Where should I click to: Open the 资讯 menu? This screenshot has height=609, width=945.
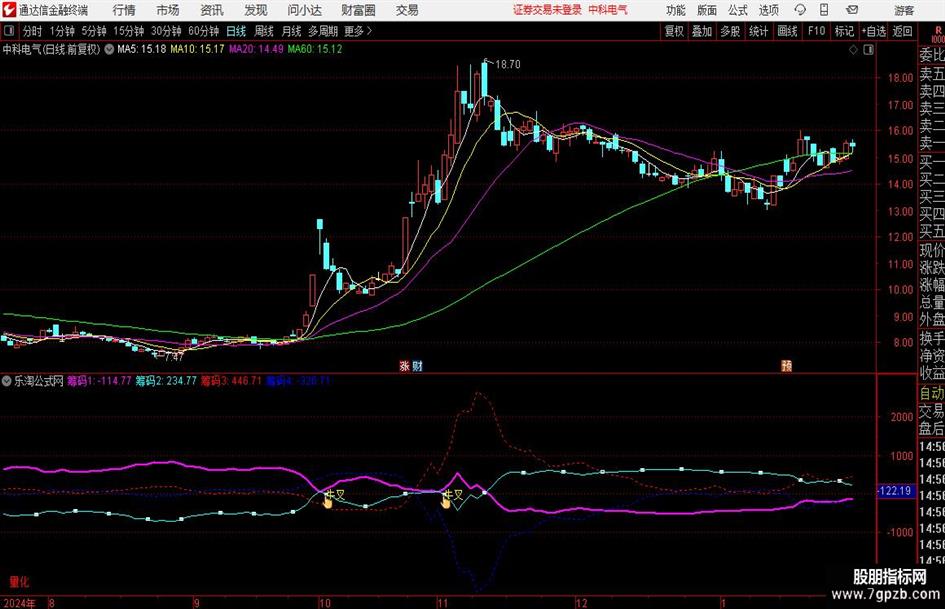pyautogui.click(x=212, y=10)
